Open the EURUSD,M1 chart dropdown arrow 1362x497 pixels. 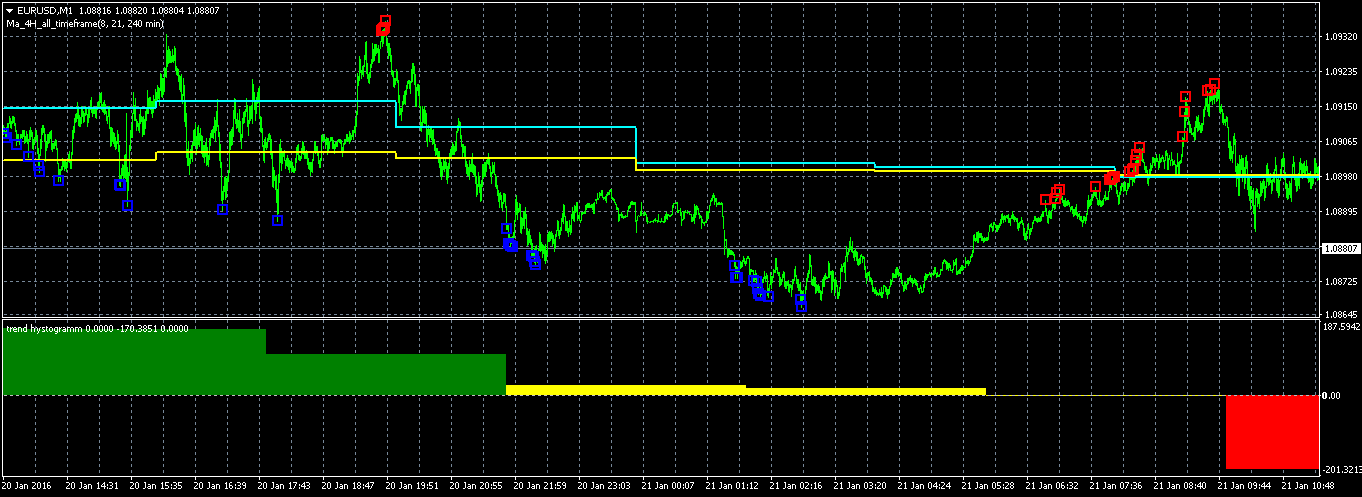tap(8, 10)
